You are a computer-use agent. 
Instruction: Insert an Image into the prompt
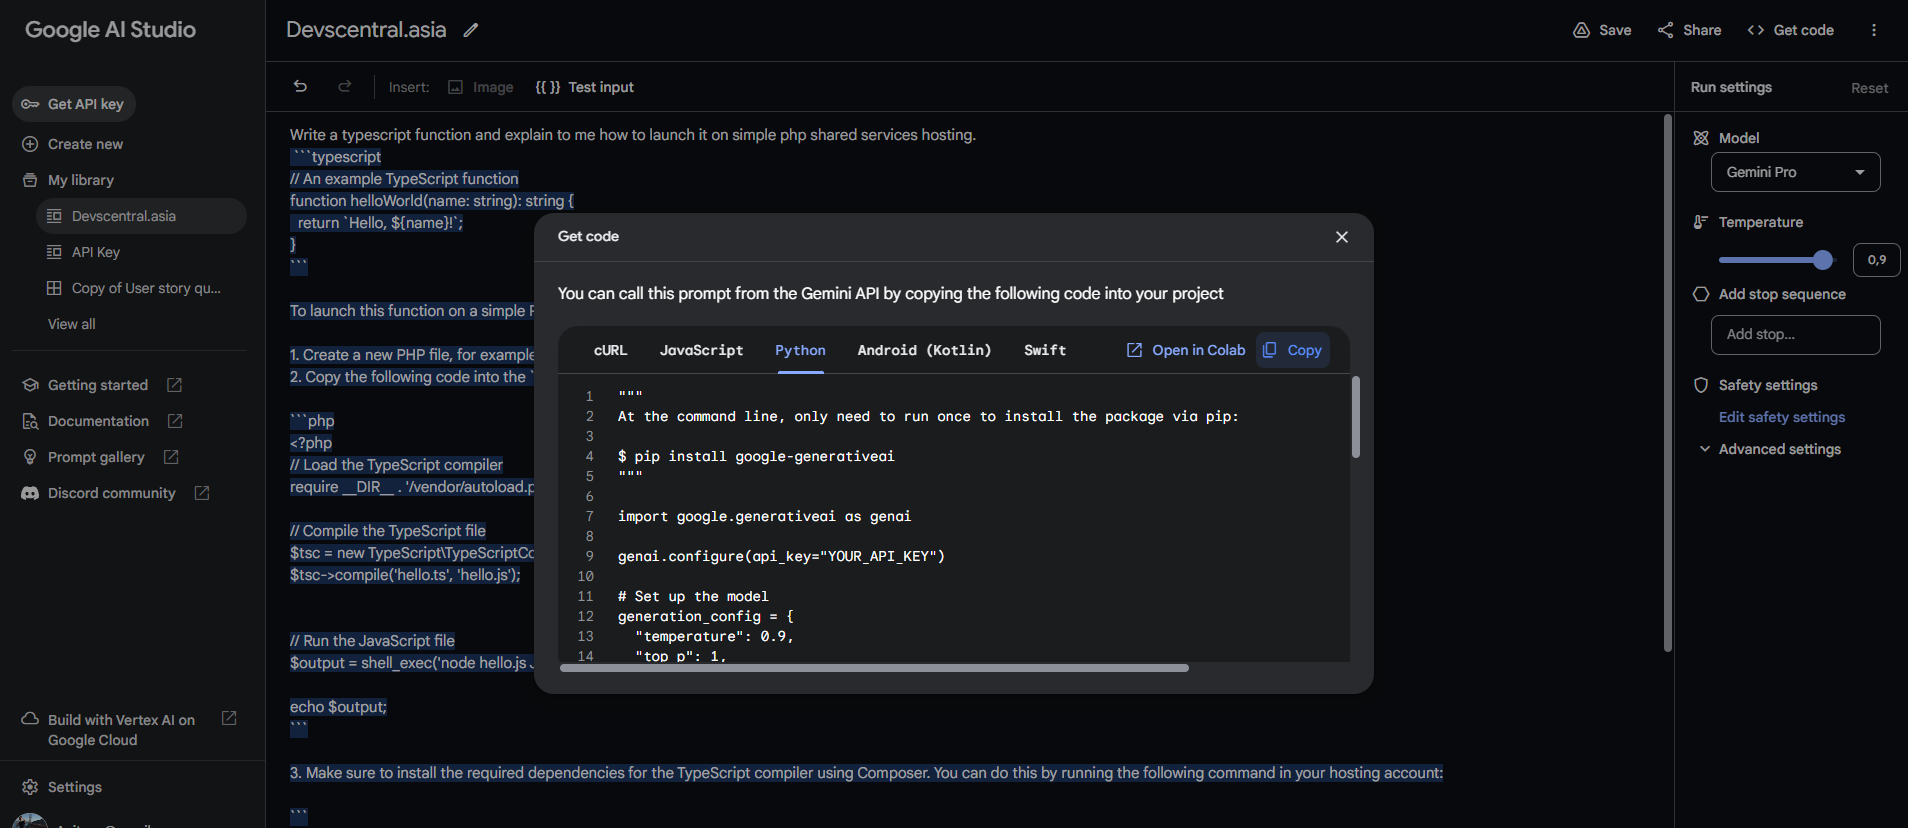tap(481, 87)
